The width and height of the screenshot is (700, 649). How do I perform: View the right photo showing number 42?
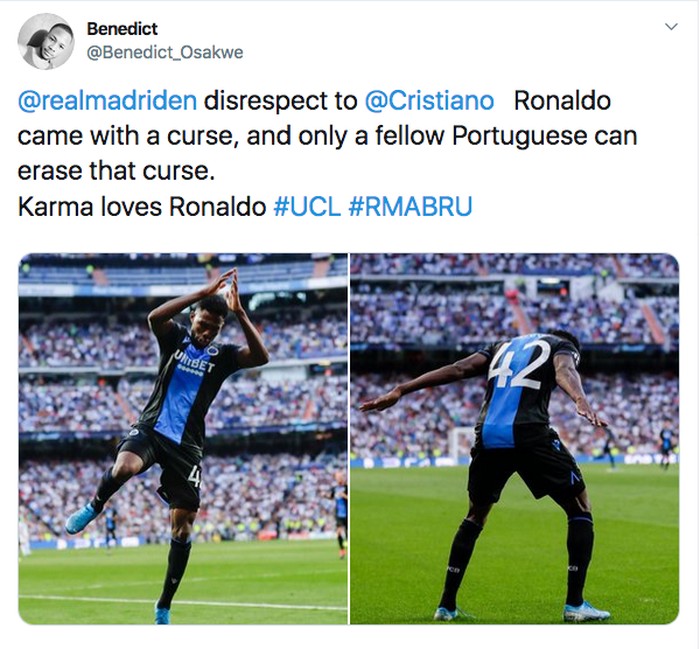click(515, 438)
